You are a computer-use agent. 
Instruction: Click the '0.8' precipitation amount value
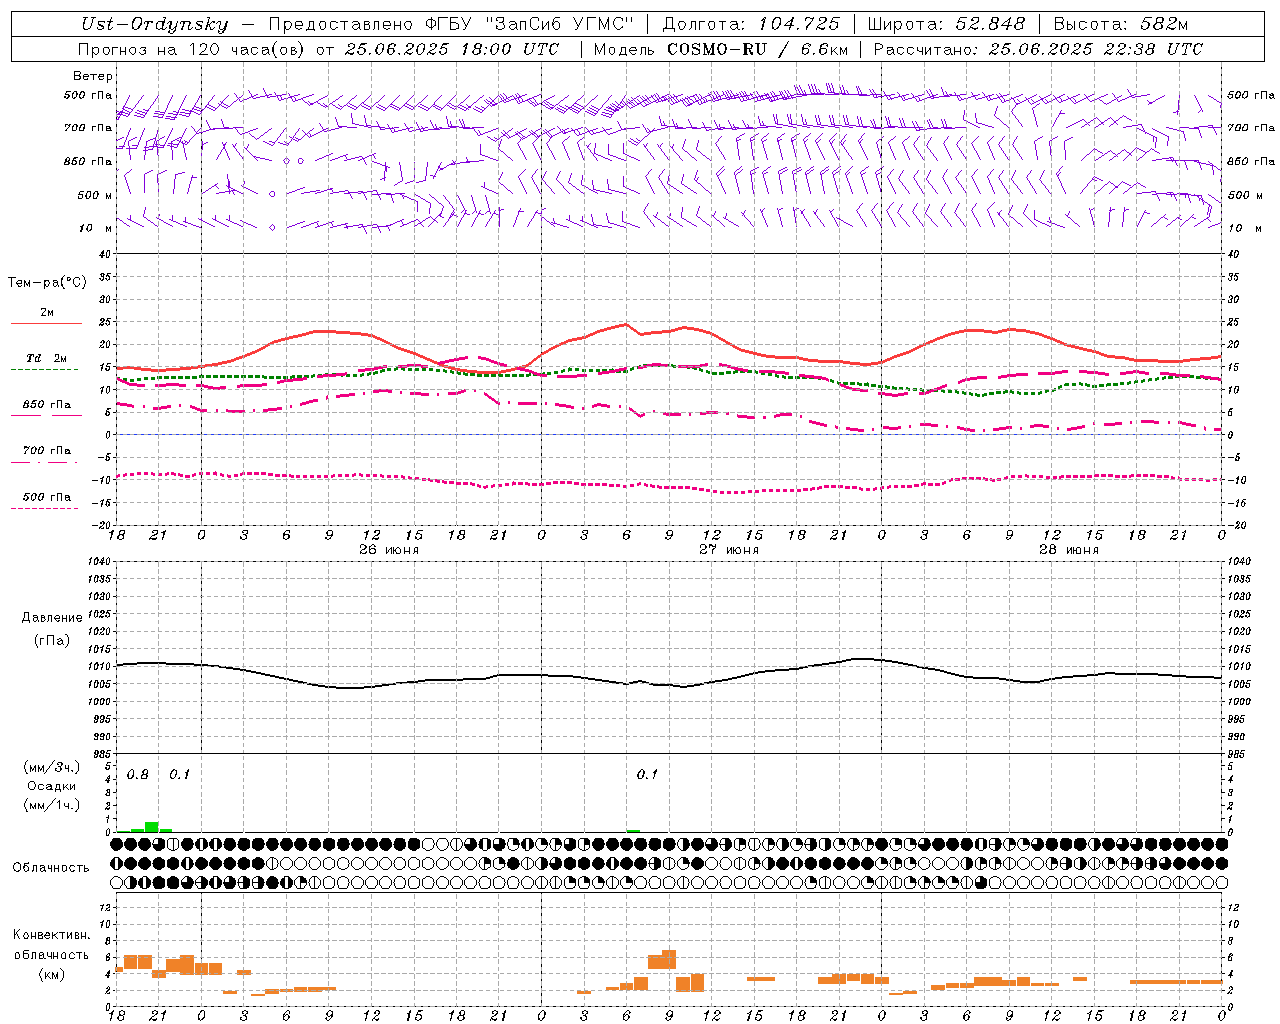[x=138, y=775]
